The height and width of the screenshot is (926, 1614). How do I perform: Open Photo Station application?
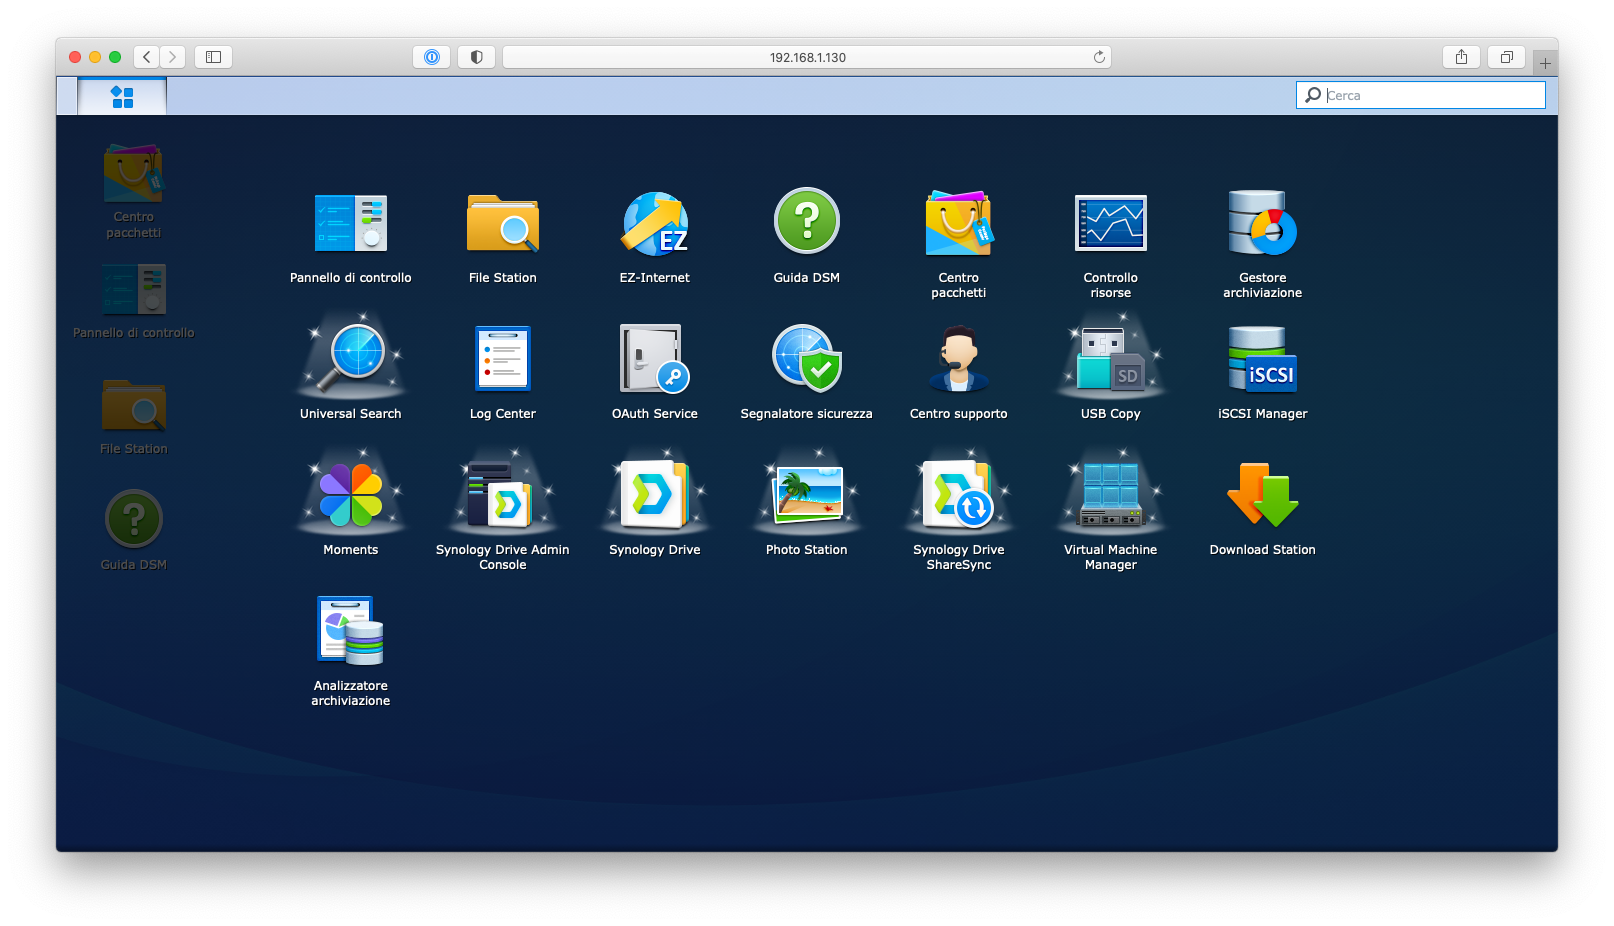tap(806, 496)
